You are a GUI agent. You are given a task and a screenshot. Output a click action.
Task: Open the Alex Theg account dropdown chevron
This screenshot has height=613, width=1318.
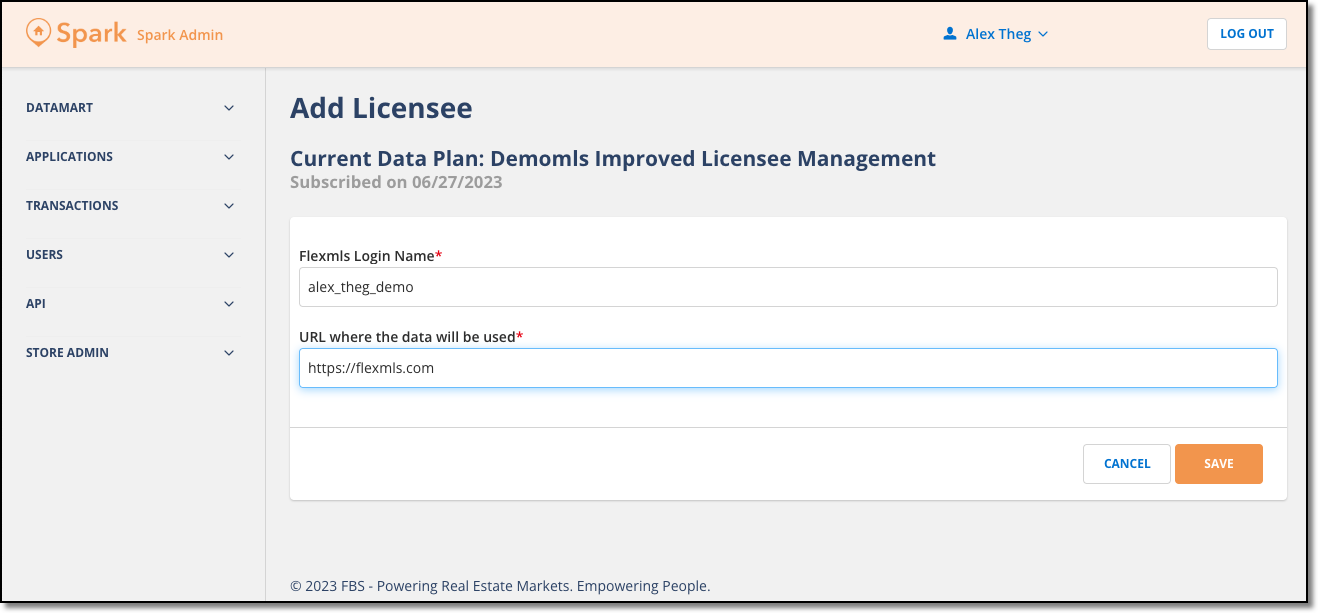[x=1043, y=34]
